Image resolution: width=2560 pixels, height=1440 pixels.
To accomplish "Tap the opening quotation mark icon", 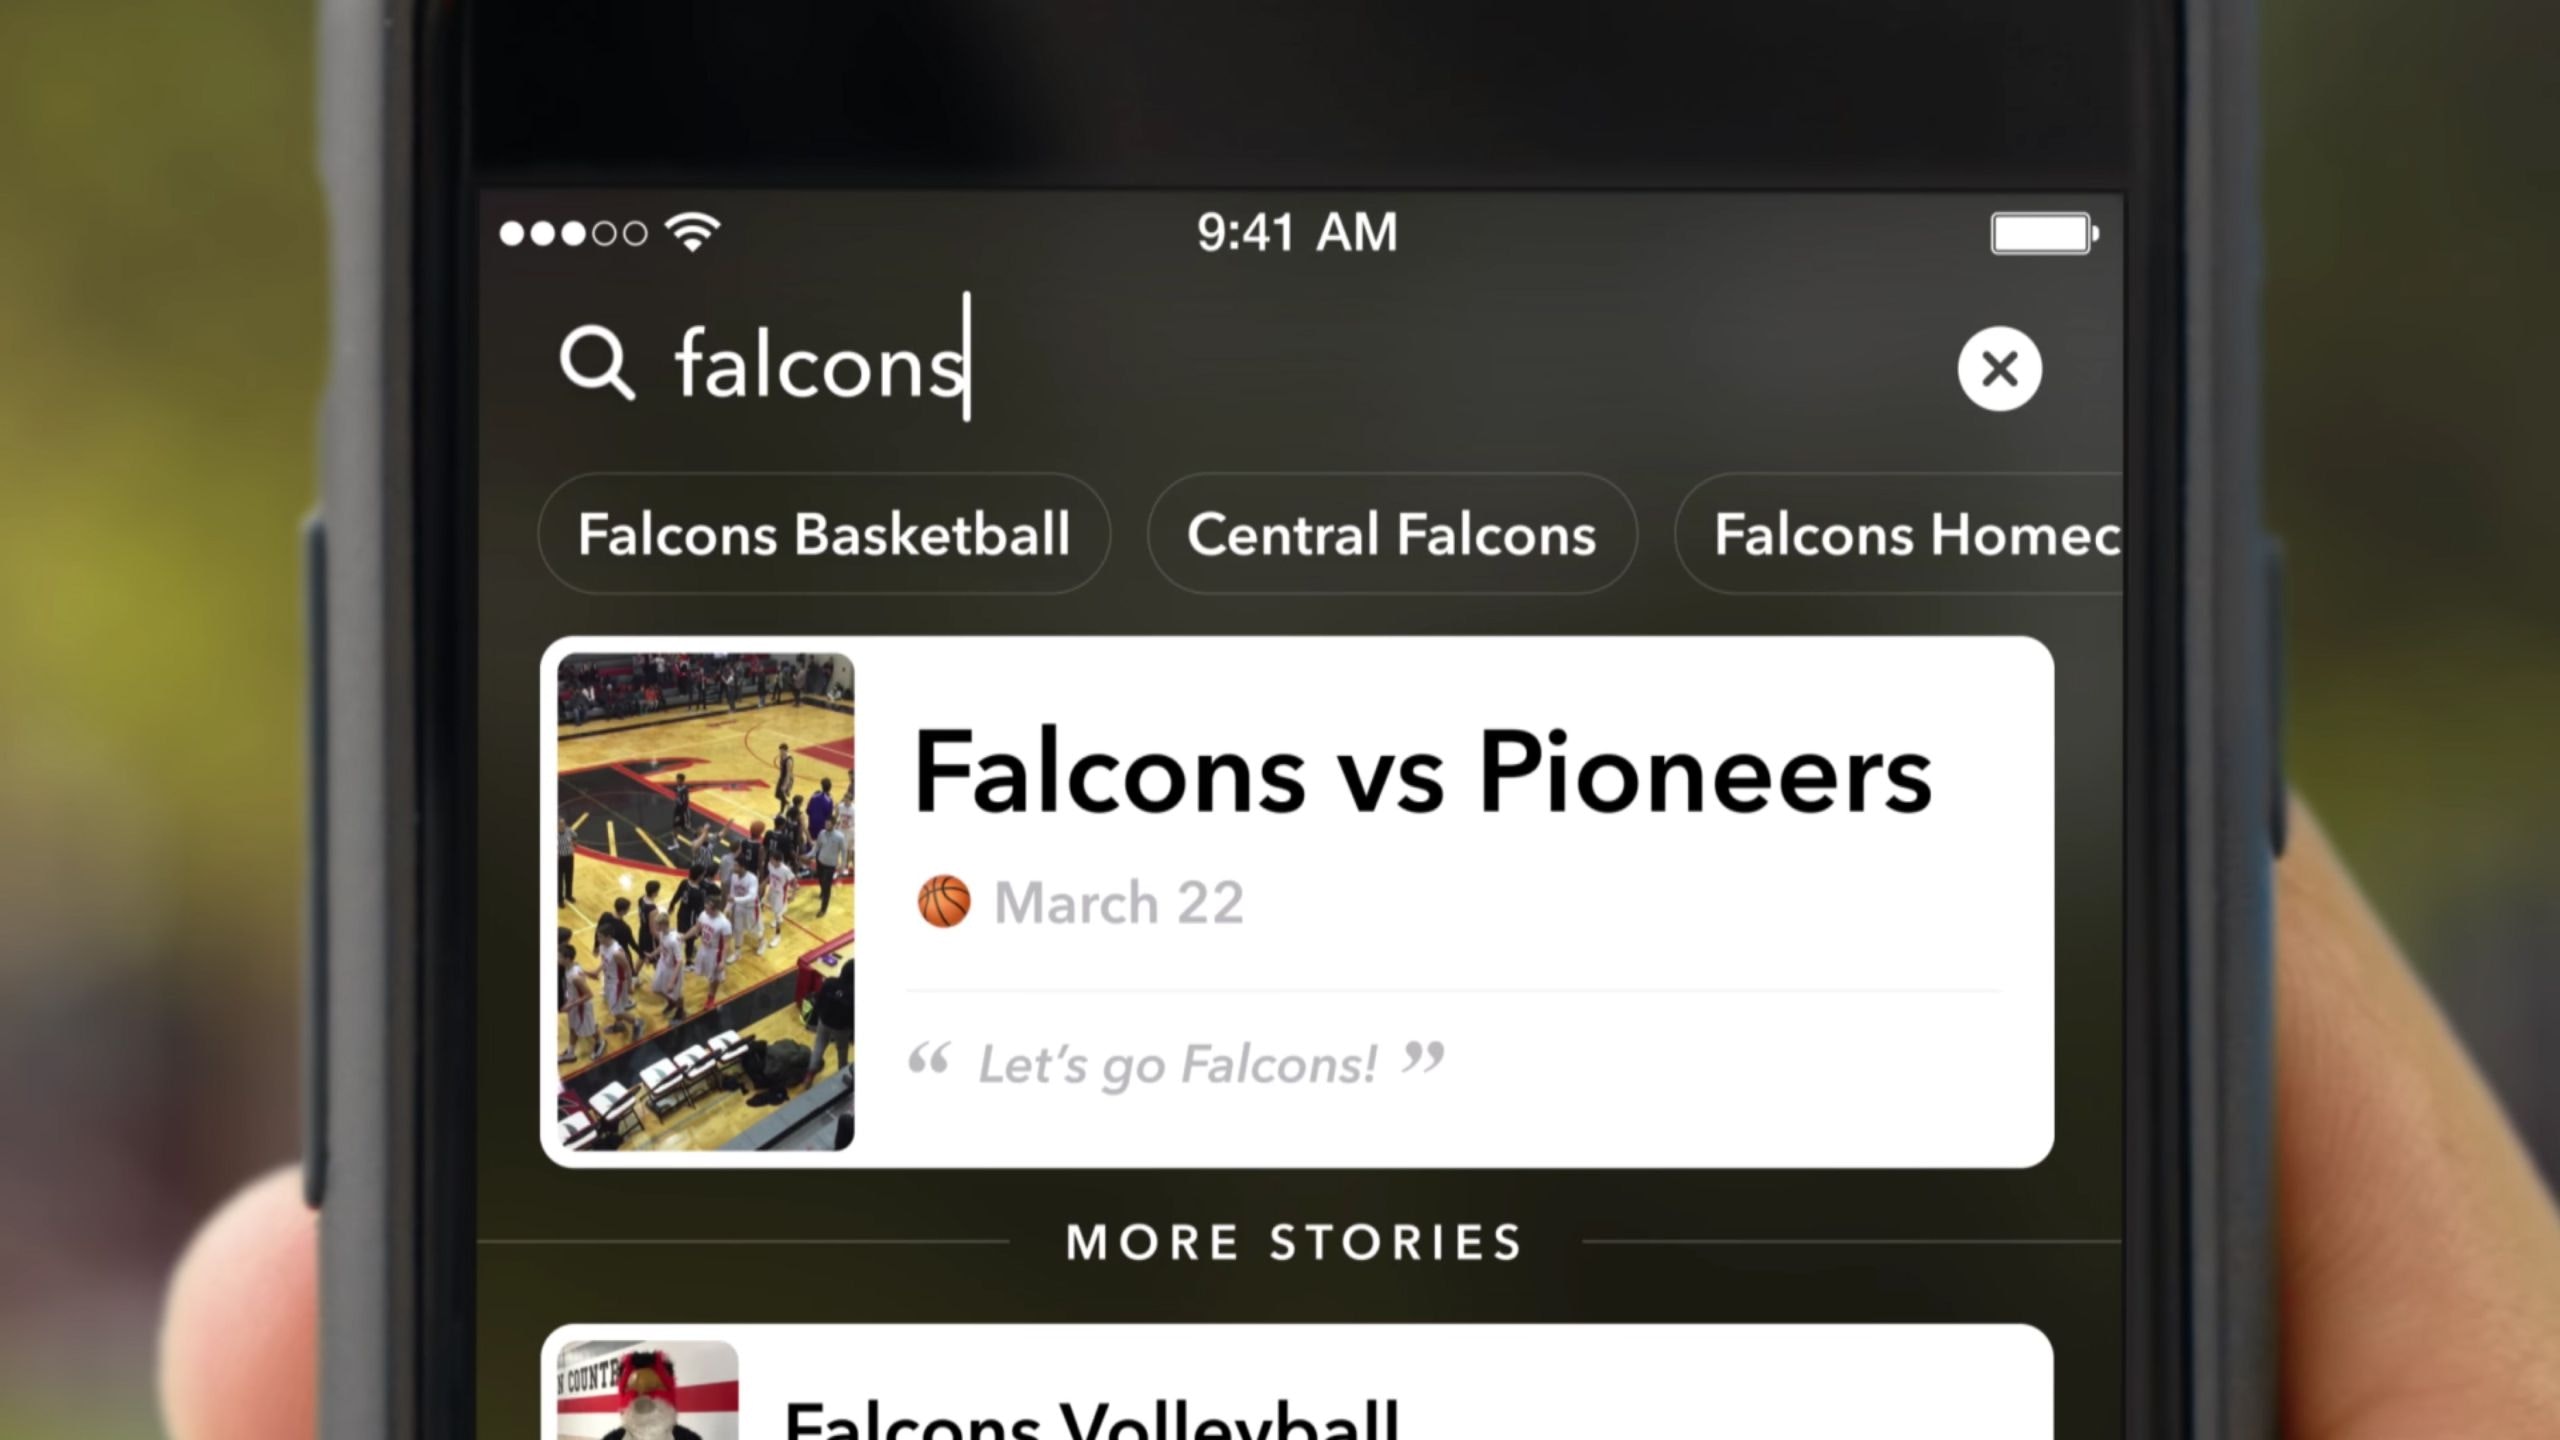I will [928, 1059].
